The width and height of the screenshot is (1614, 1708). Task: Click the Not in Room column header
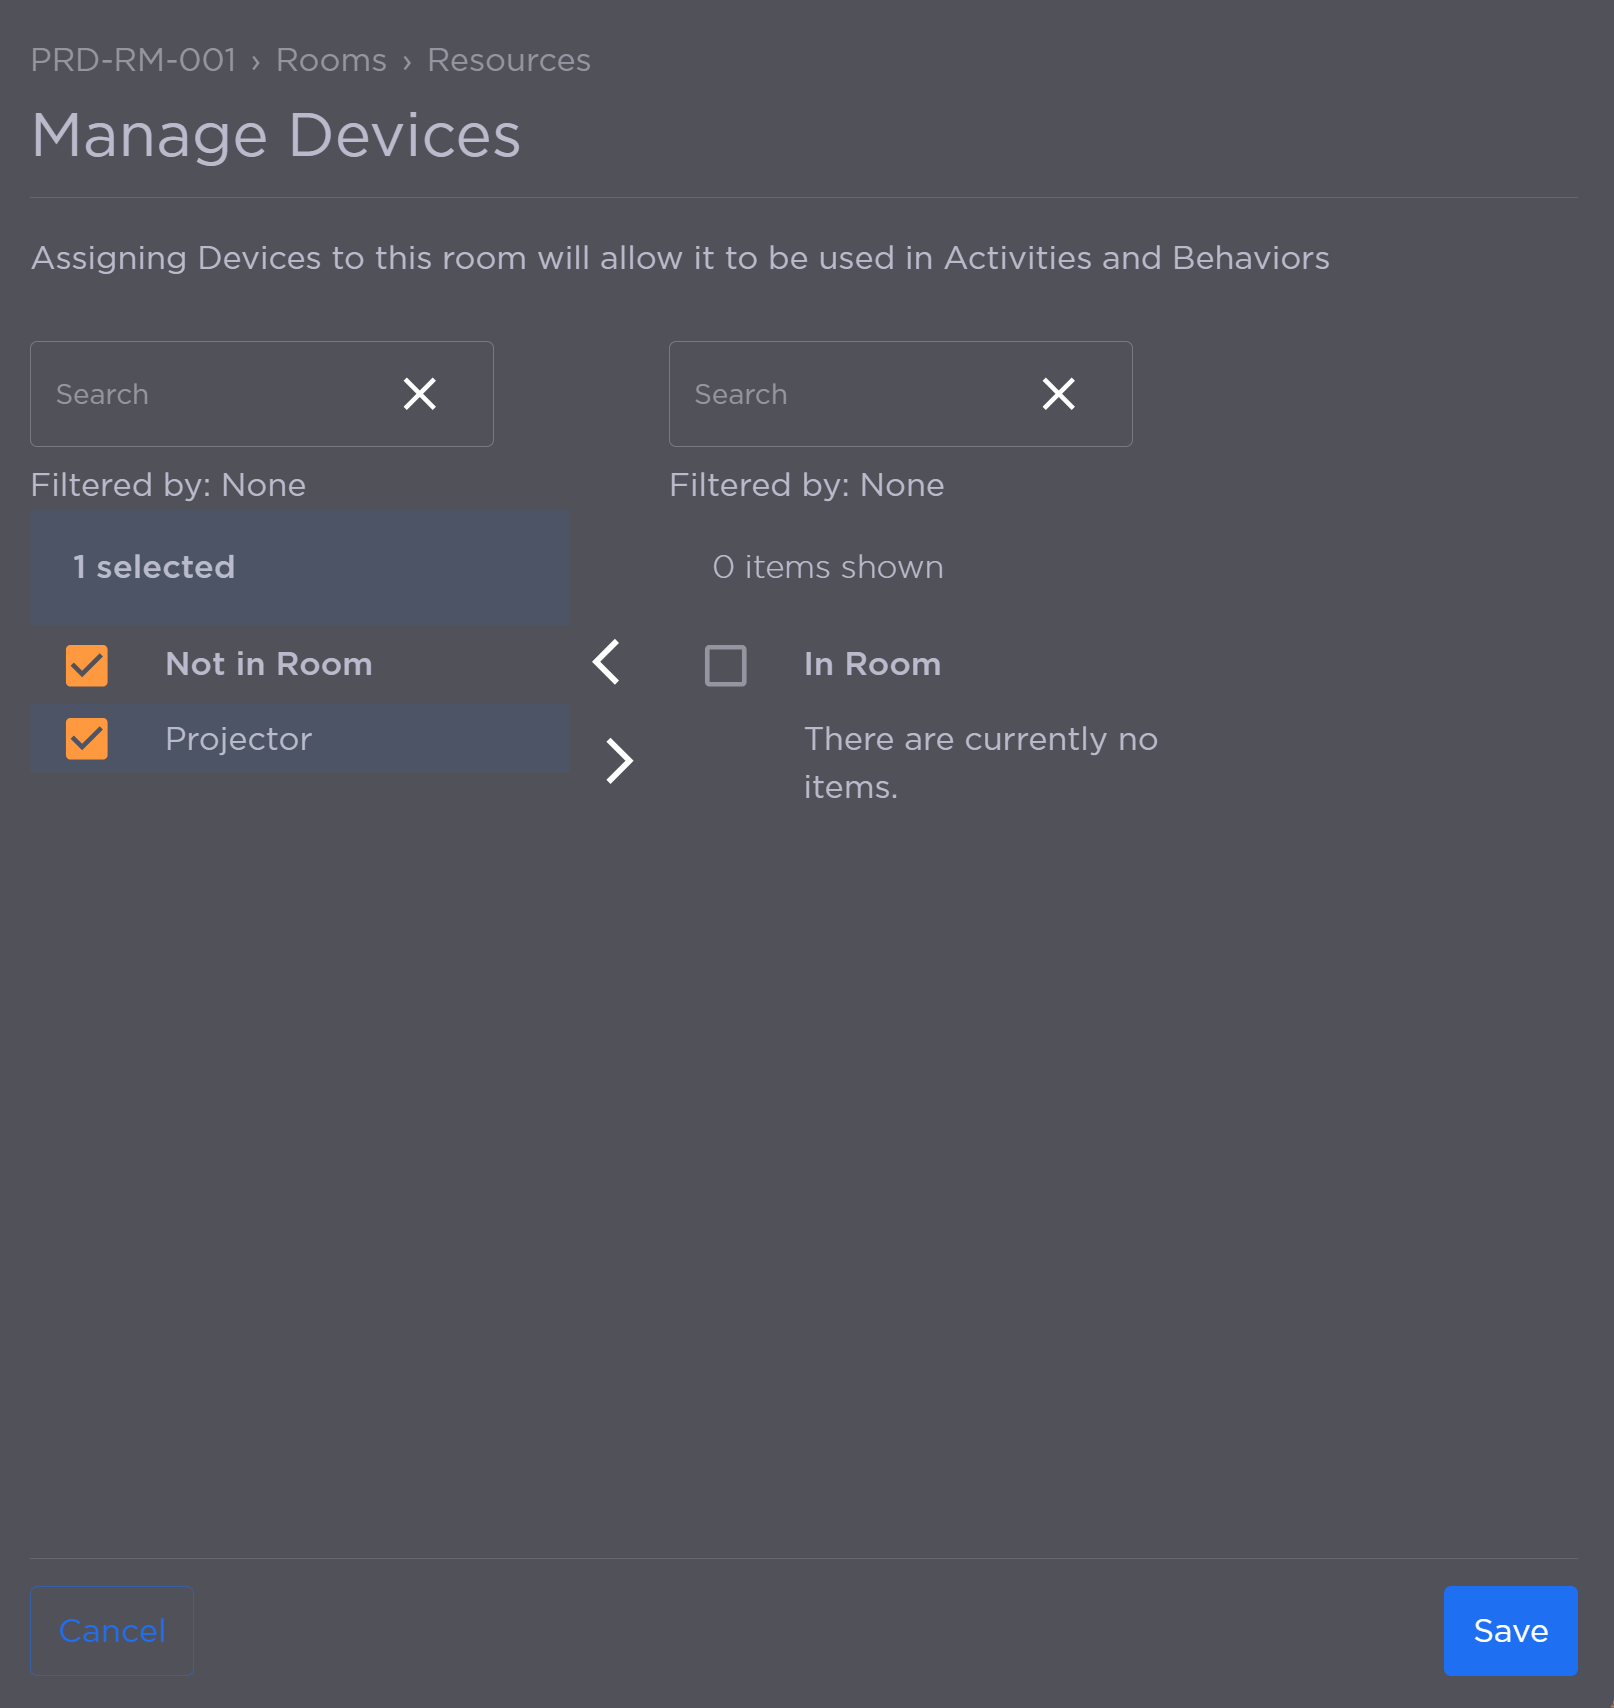tap(269, 664)
